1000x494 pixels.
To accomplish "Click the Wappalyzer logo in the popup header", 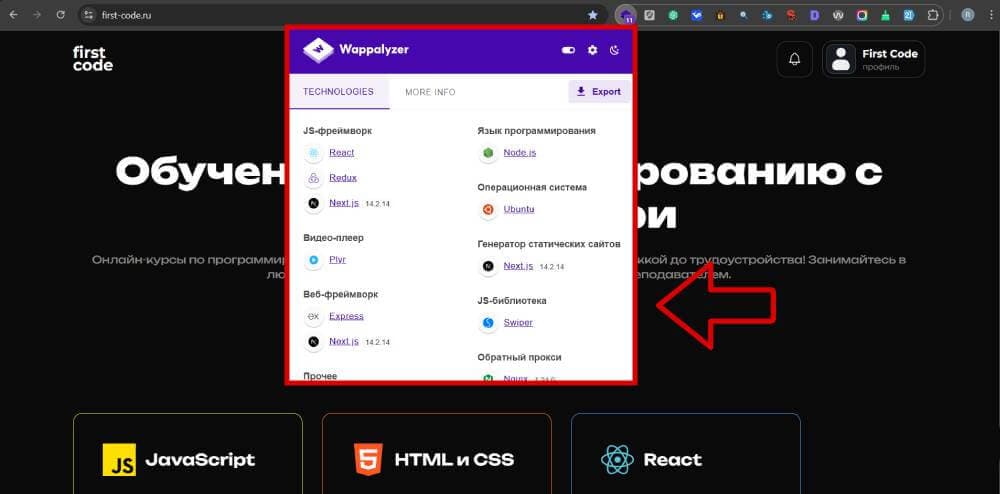I will click(356, 49).
